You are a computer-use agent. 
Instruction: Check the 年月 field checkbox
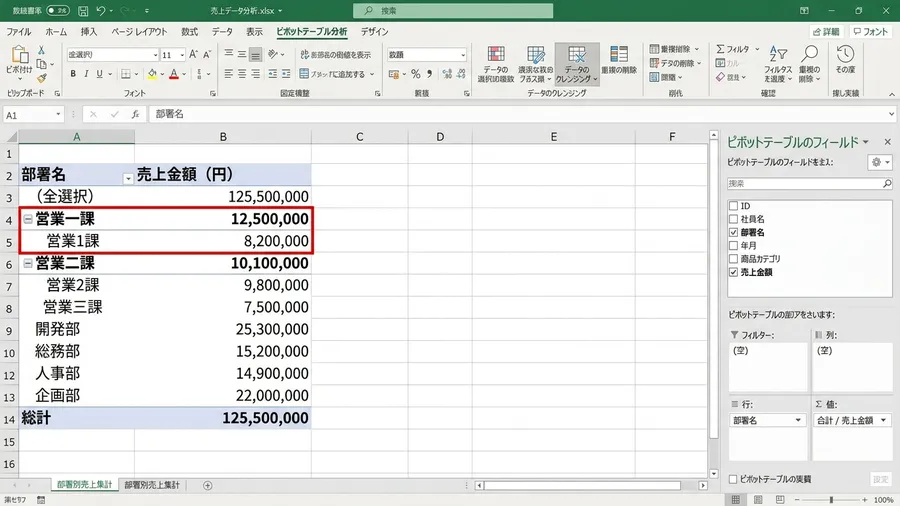click(x=733, y=246)
